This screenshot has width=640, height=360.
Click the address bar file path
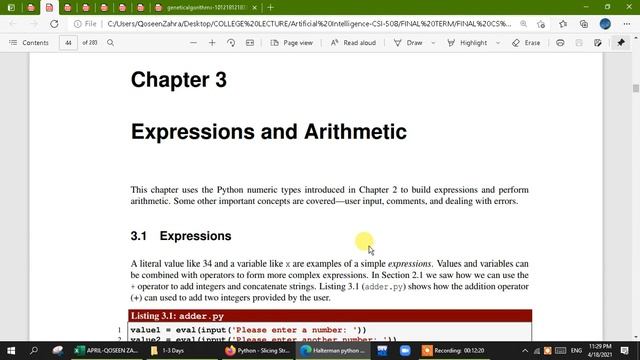click(309, 24)
